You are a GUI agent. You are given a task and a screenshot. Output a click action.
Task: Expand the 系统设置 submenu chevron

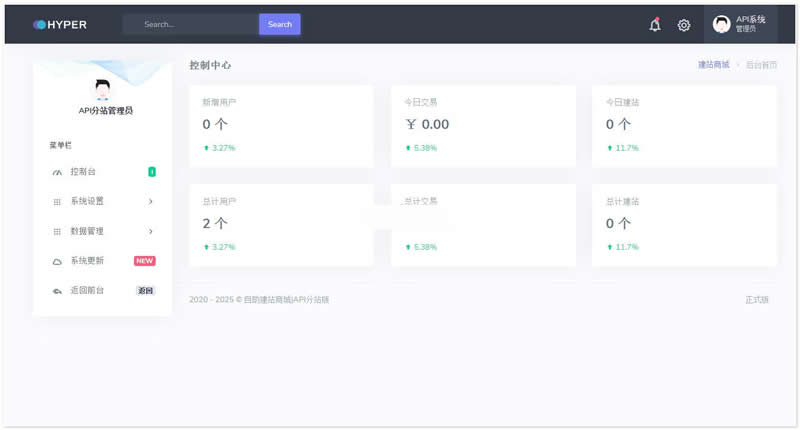(150, 201)
